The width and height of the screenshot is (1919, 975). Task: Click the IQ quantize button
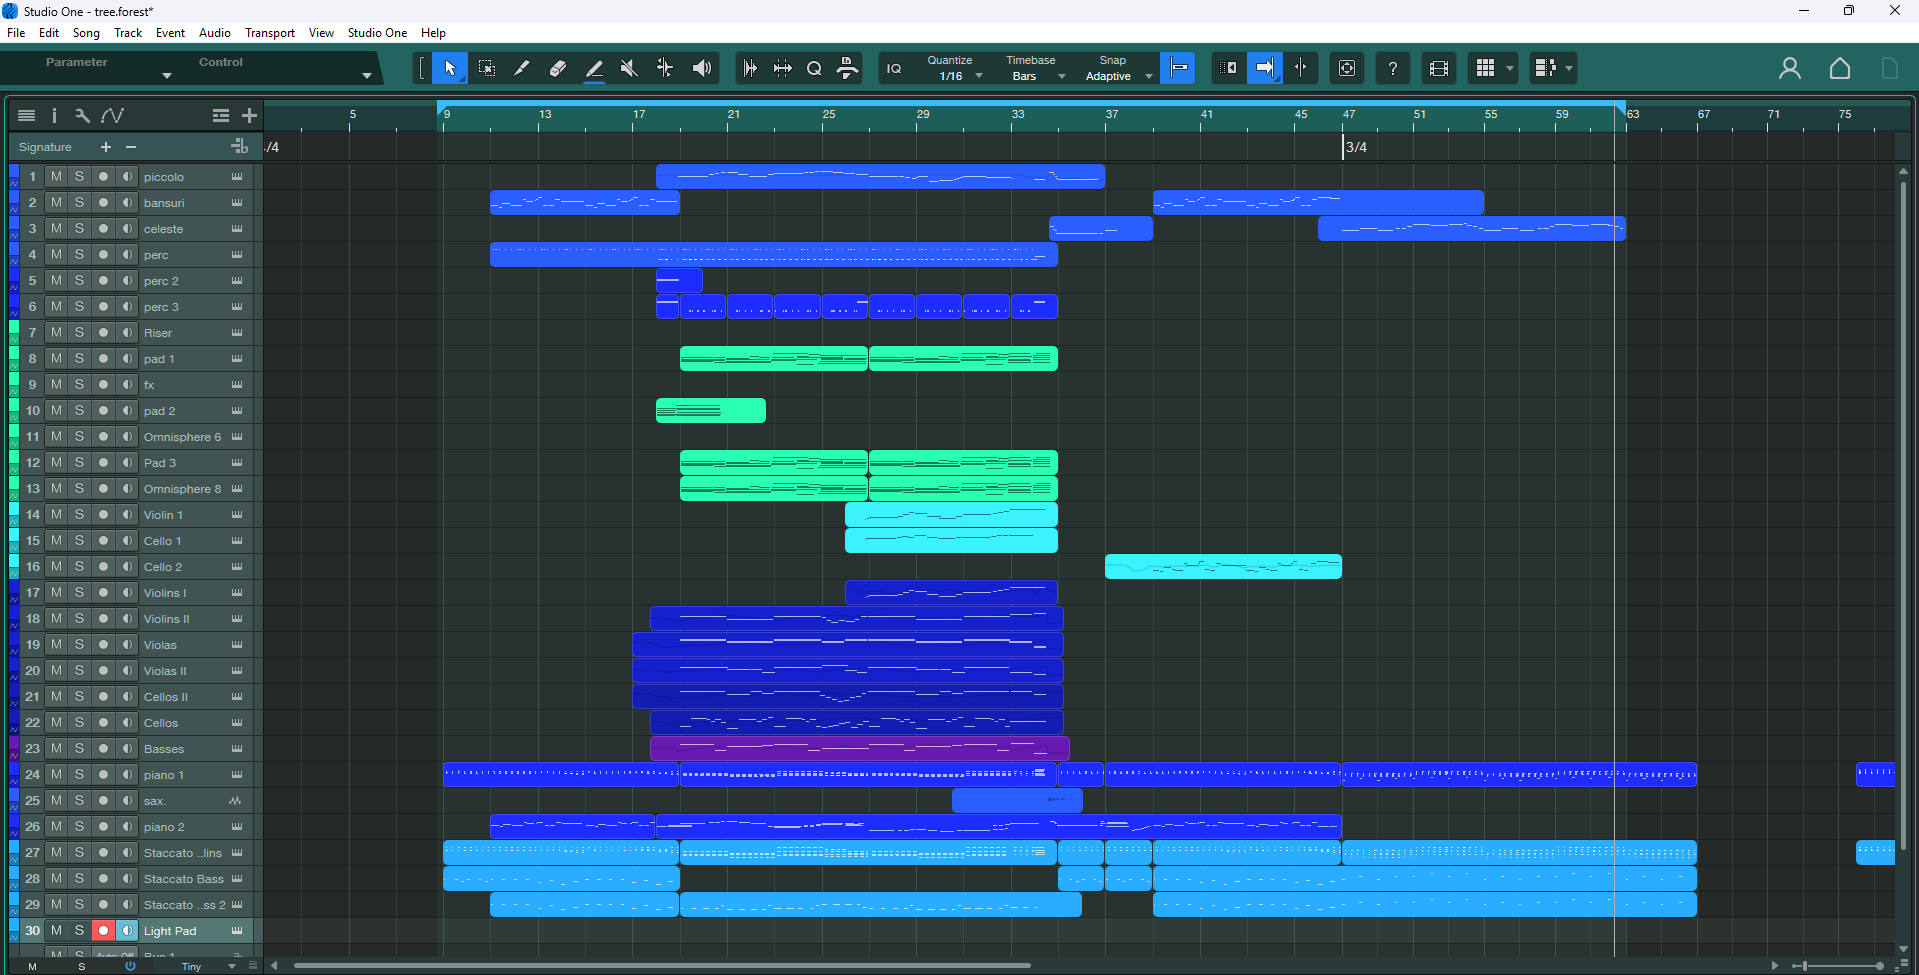894,68
